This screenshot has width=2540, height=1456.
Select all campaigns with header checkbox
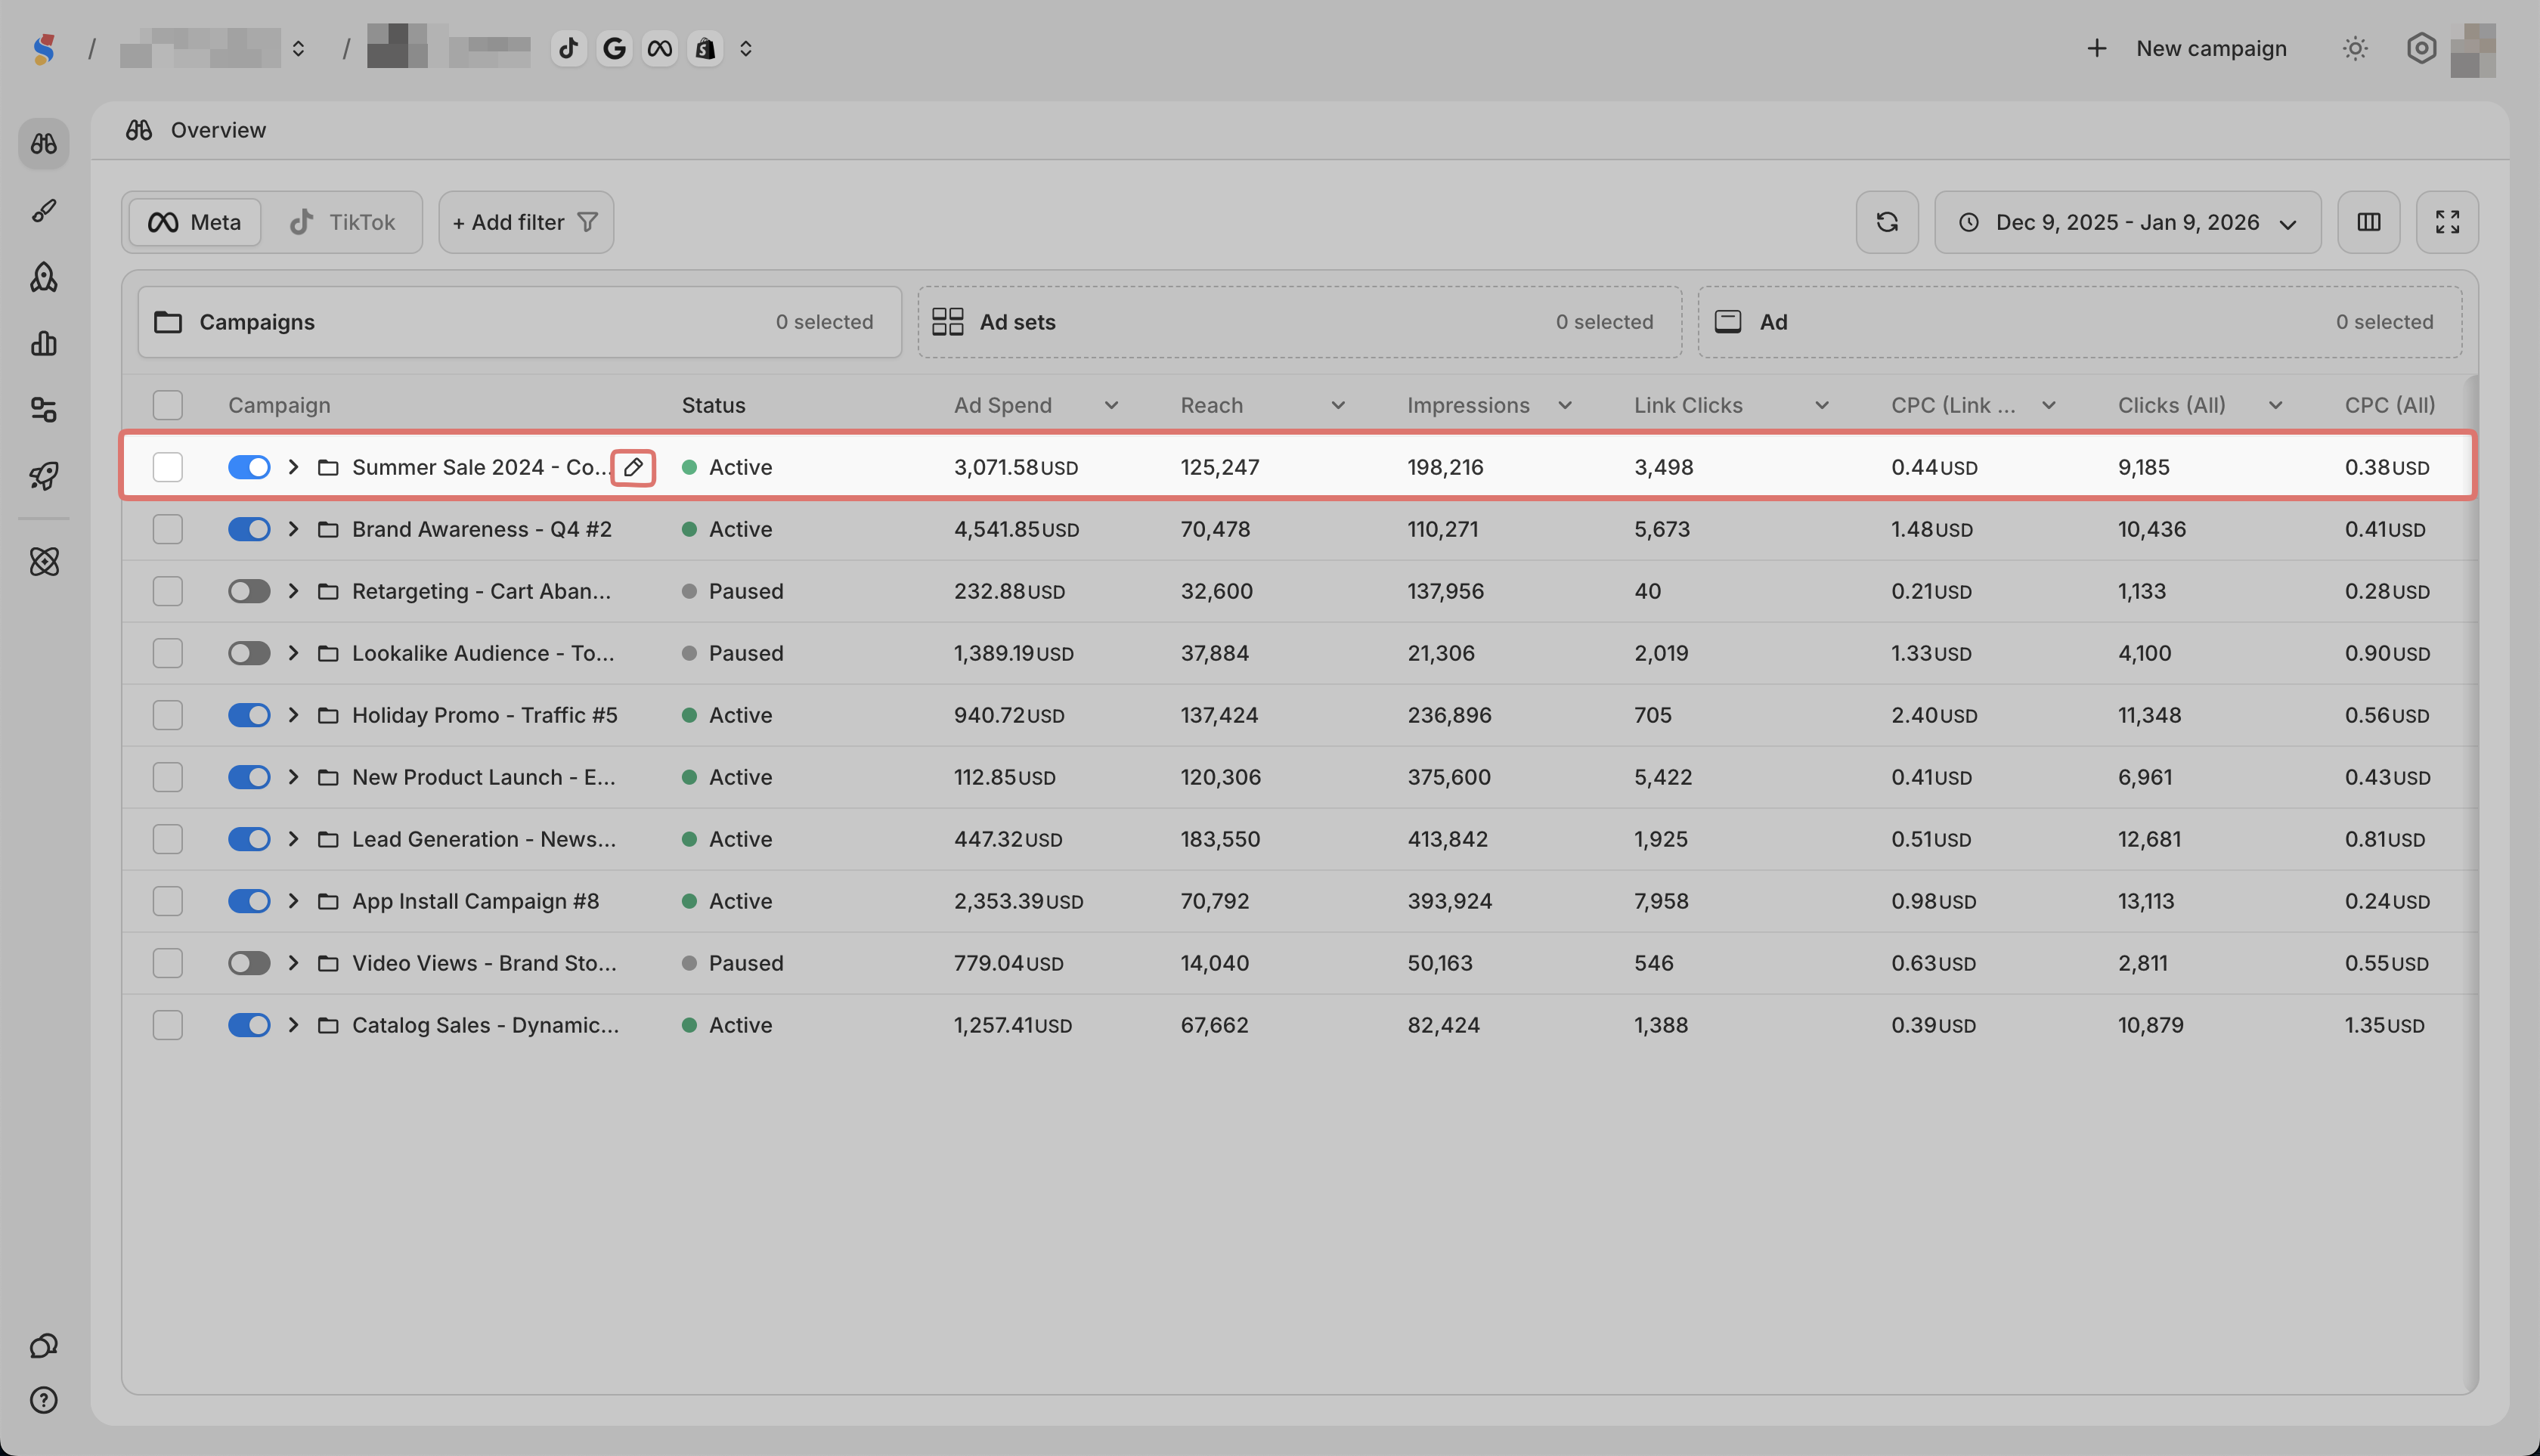point(168,405)
